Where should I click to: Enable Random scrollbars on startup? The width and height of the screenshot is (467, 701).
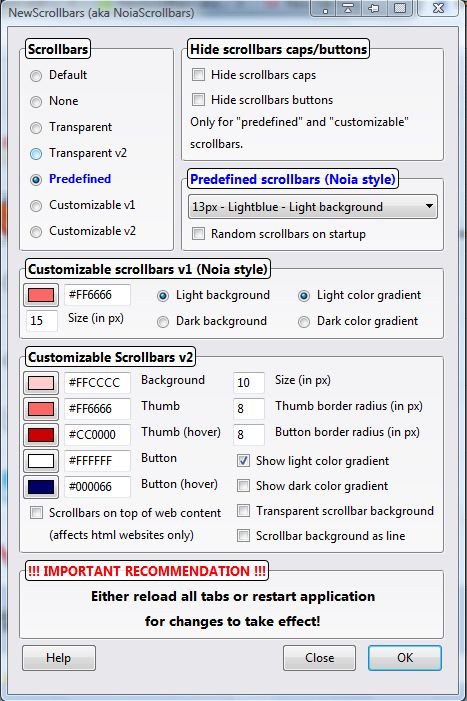click(x=198, y=233)
